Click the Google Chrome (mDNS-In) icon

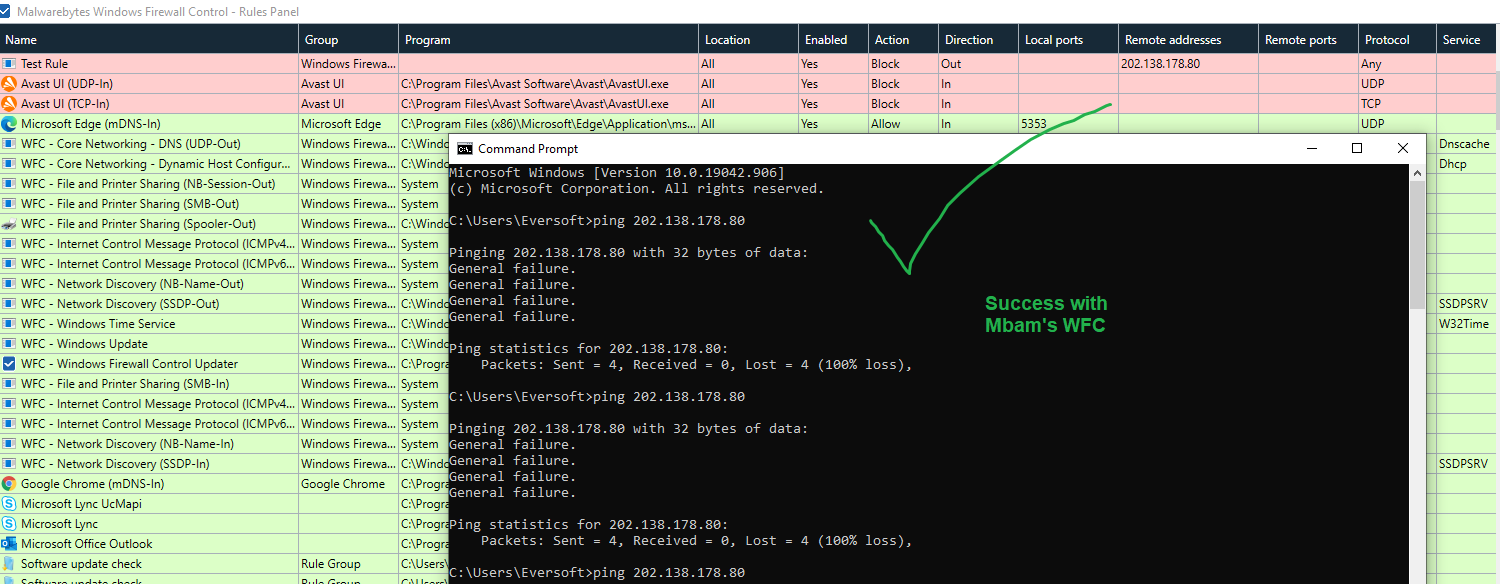tap(9, 484)
